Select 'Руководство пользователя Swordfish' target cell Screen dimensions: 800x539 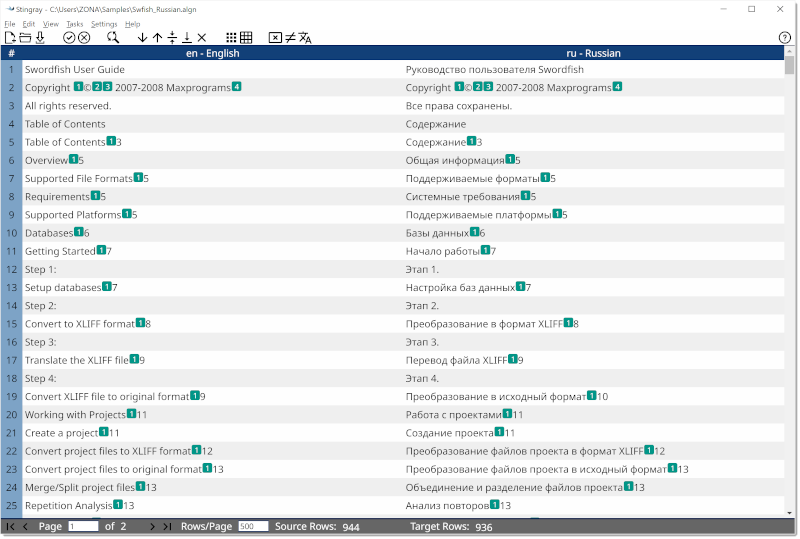(593, 69)
